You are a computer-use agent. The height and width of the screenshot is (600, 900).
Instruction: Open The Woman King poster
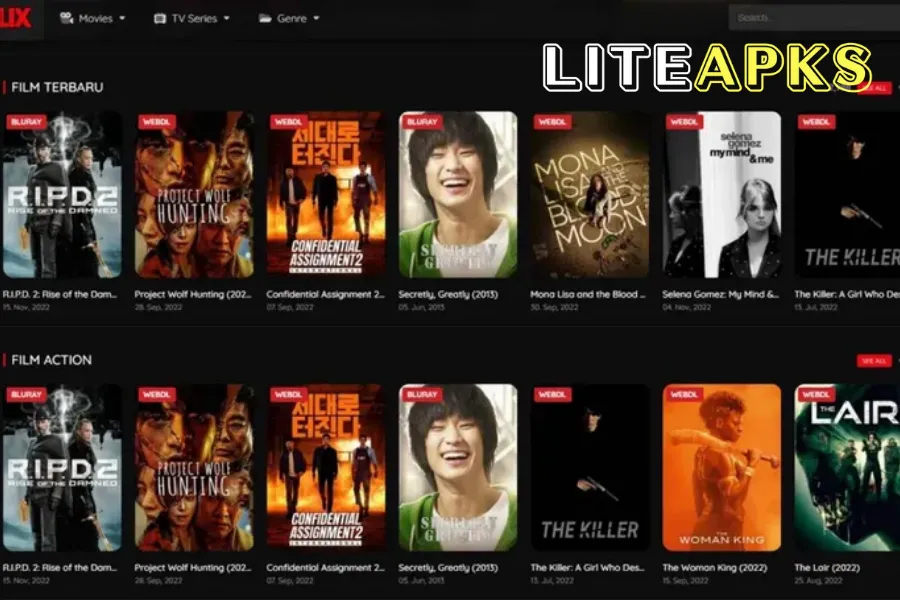click(722, 468)
